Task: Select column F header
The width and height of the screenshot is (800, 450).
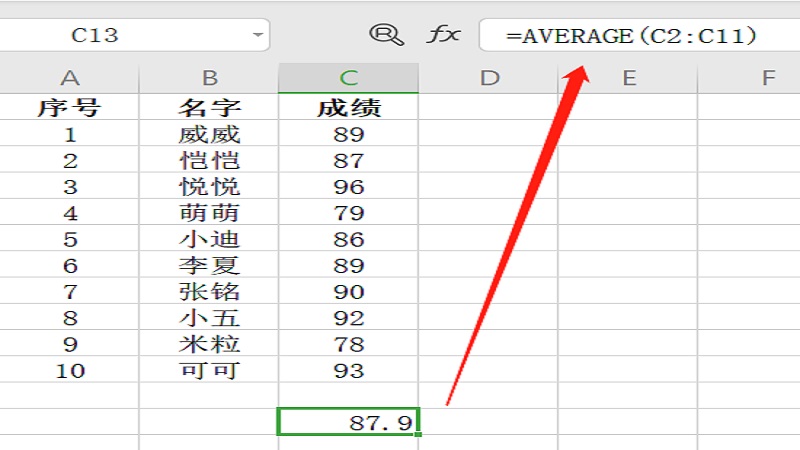Action: (x=765, y=78)
